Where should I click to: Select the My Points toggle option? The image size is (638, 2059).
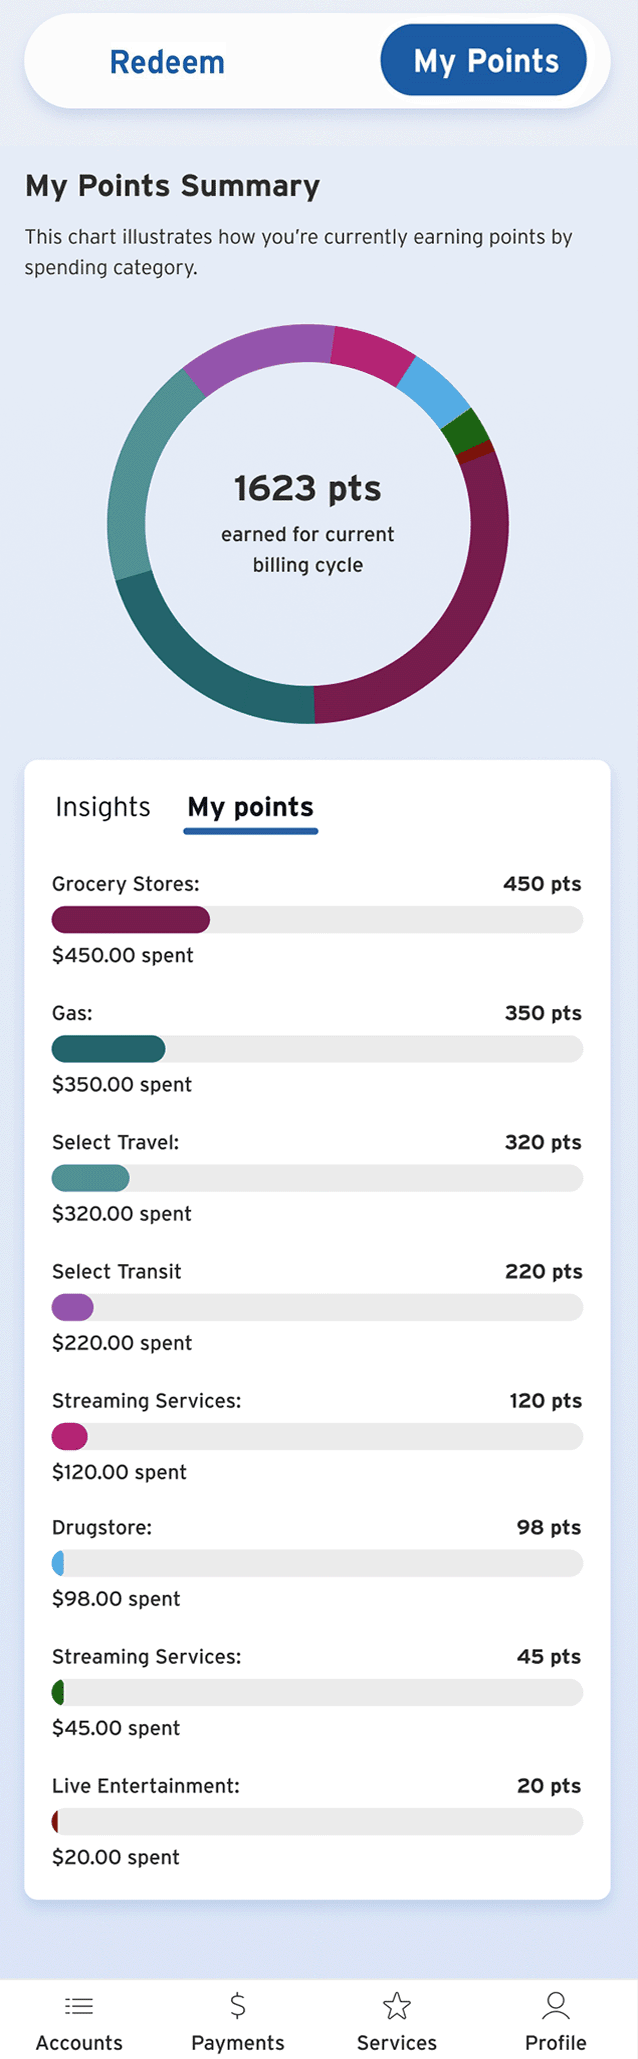click(x=484, y=61)
